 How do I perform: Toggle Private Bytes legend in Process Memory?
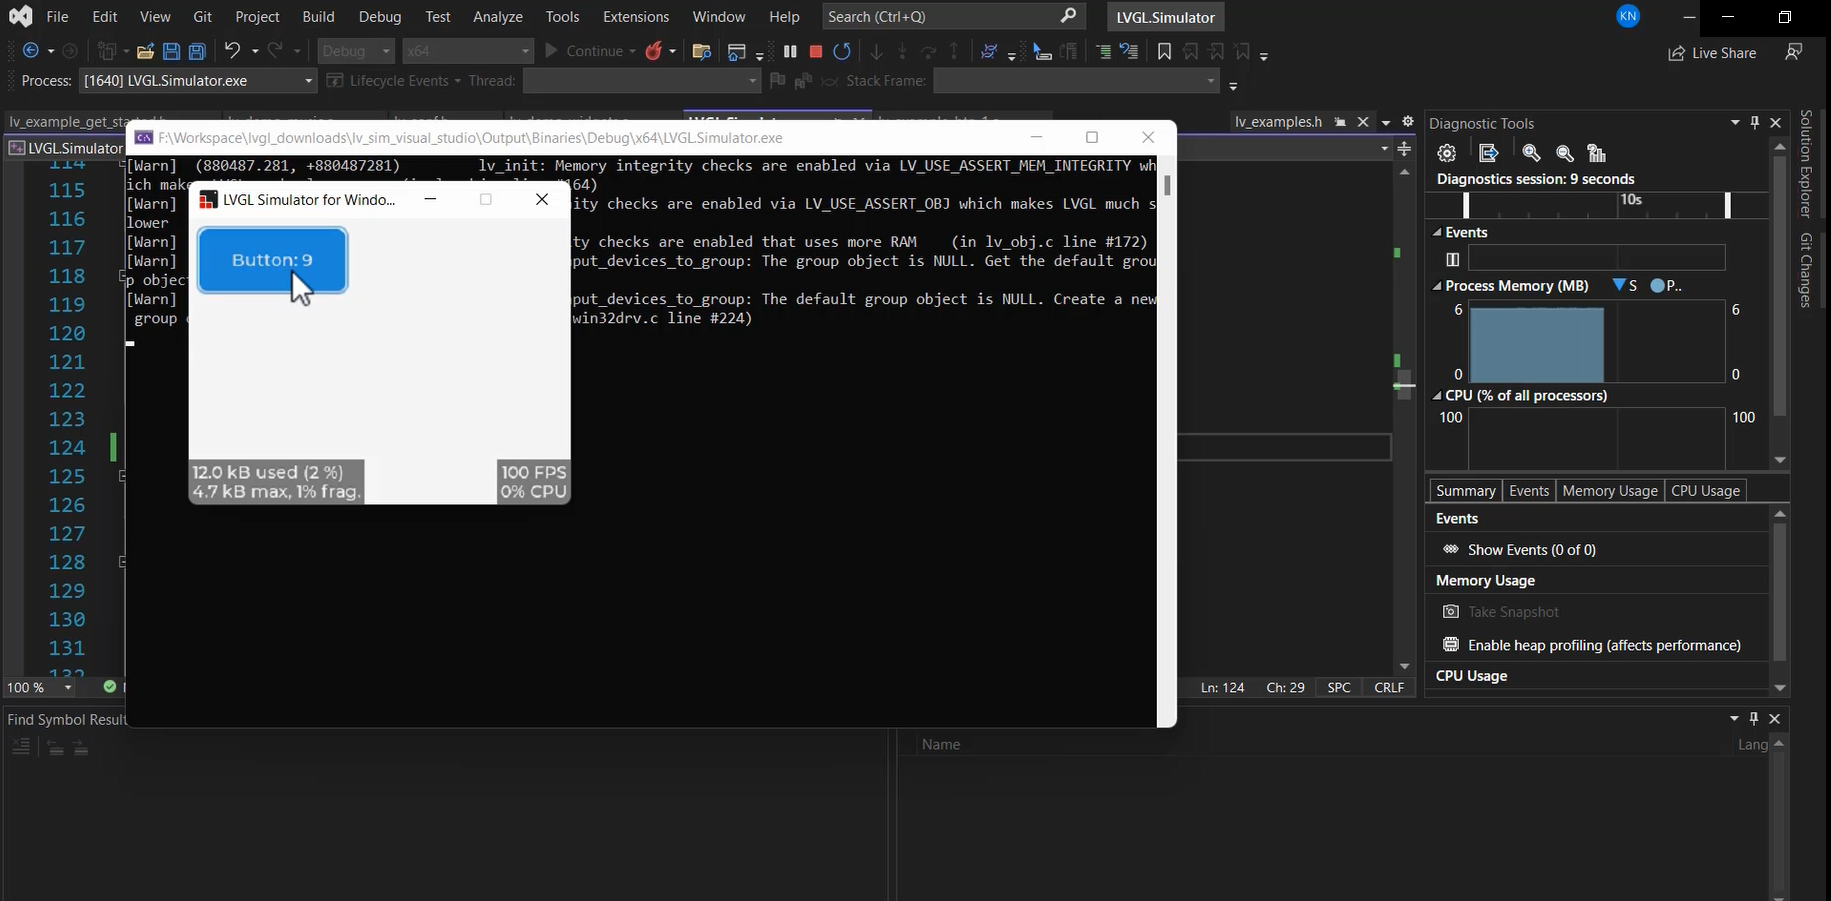(x=1666, y=286)
